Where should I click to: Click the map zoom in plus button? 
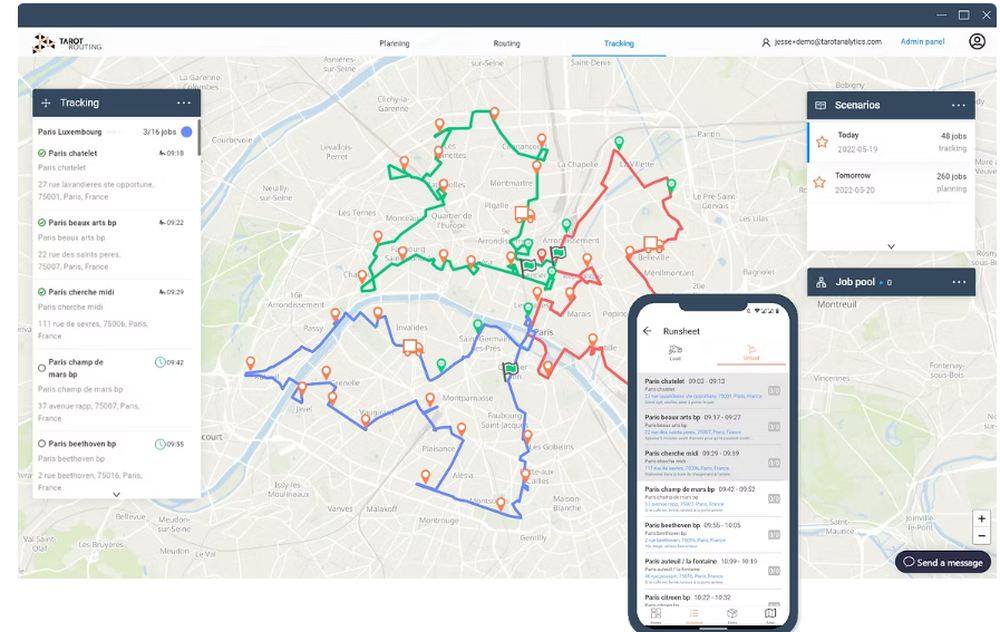(982, 519)
